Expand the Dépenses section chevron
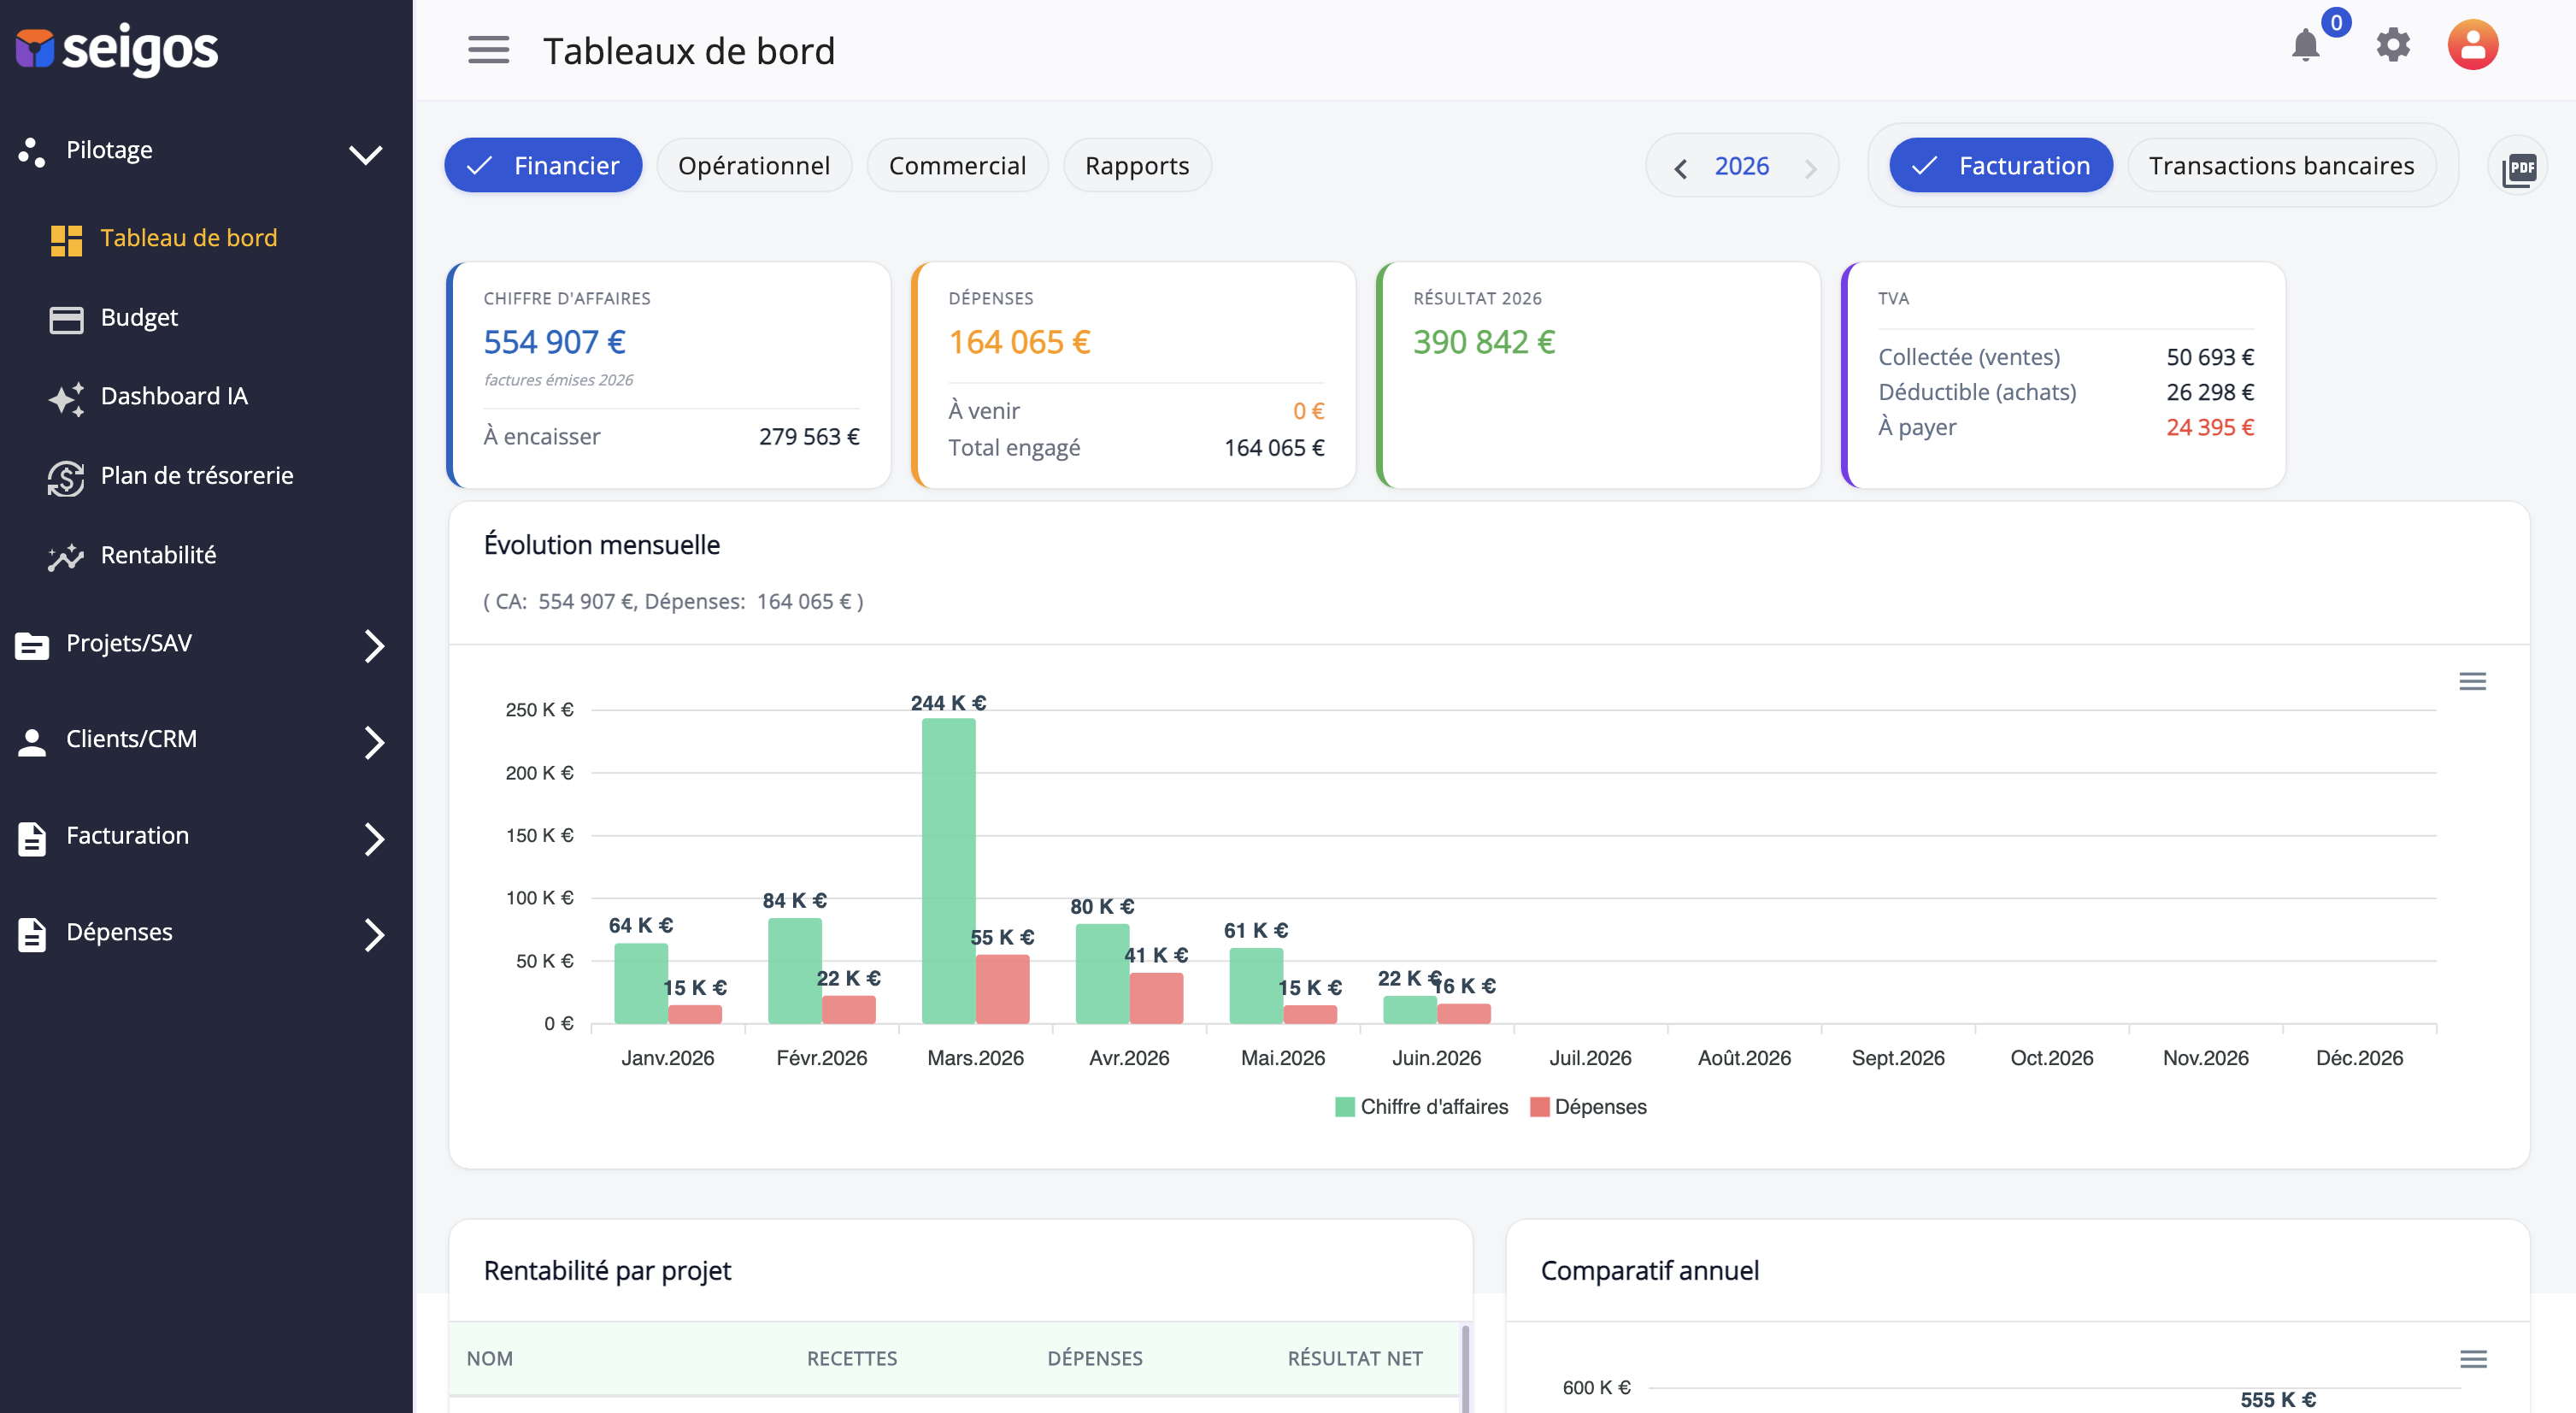The height and width of the screenshot is (1413, 2576). click(374, 934)
